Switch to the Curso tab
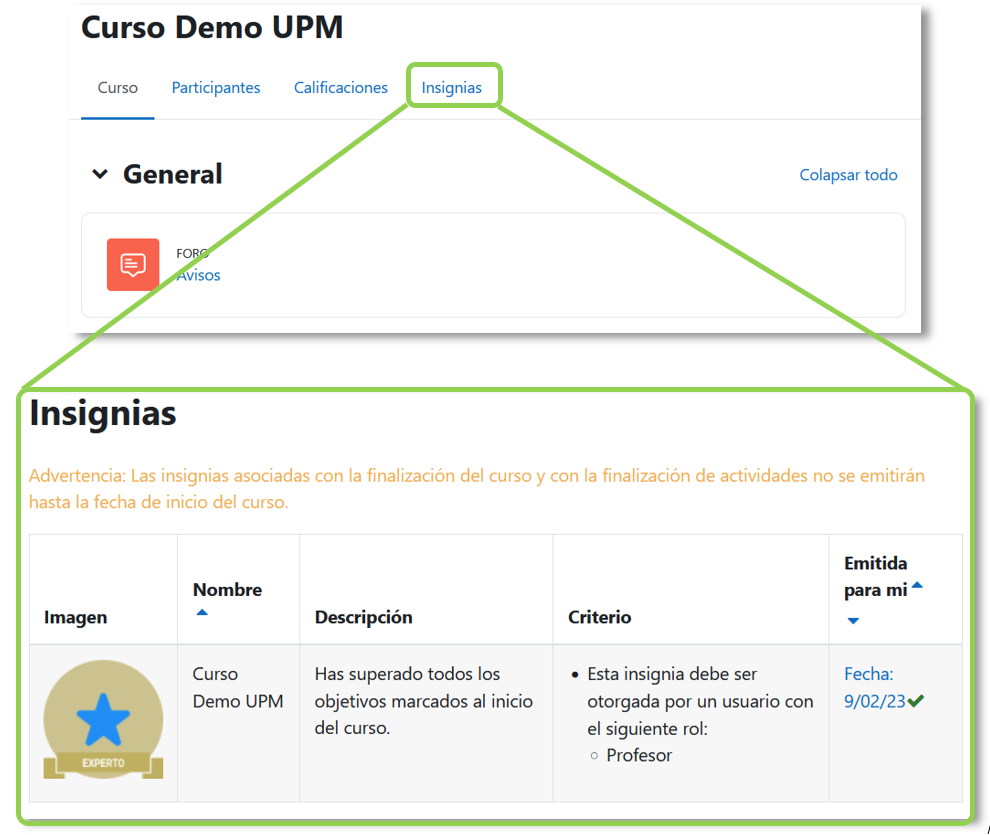Viewport: 990px width, 835px height. click(x=117, y=88)
